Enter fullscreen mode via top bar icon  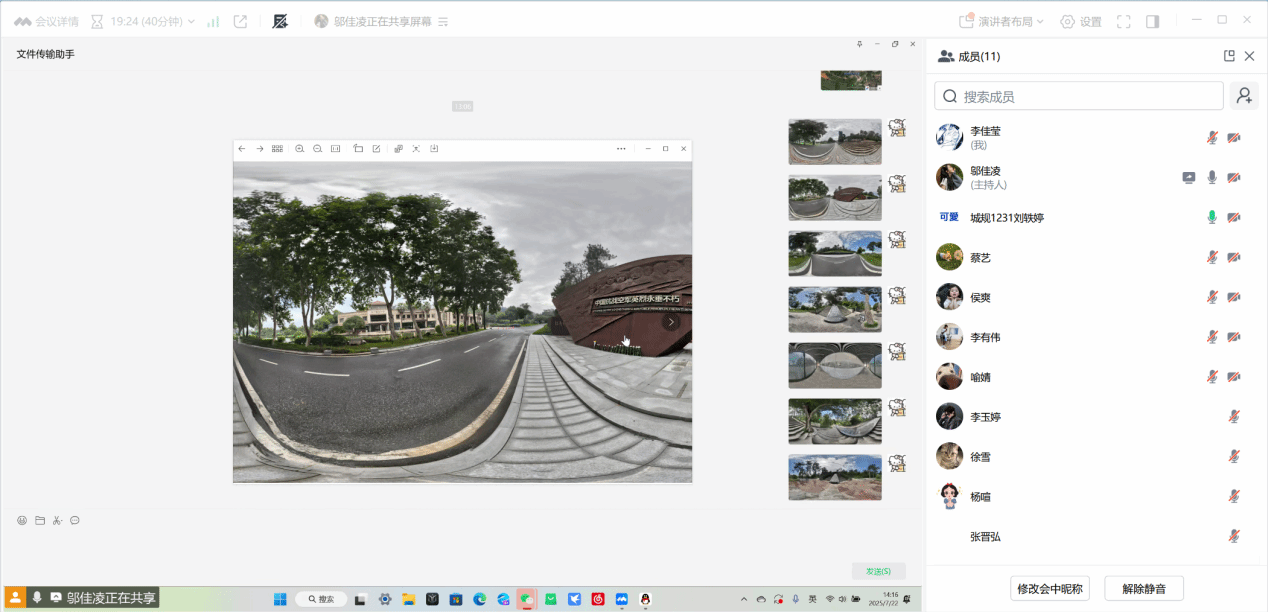[1124, 21]
